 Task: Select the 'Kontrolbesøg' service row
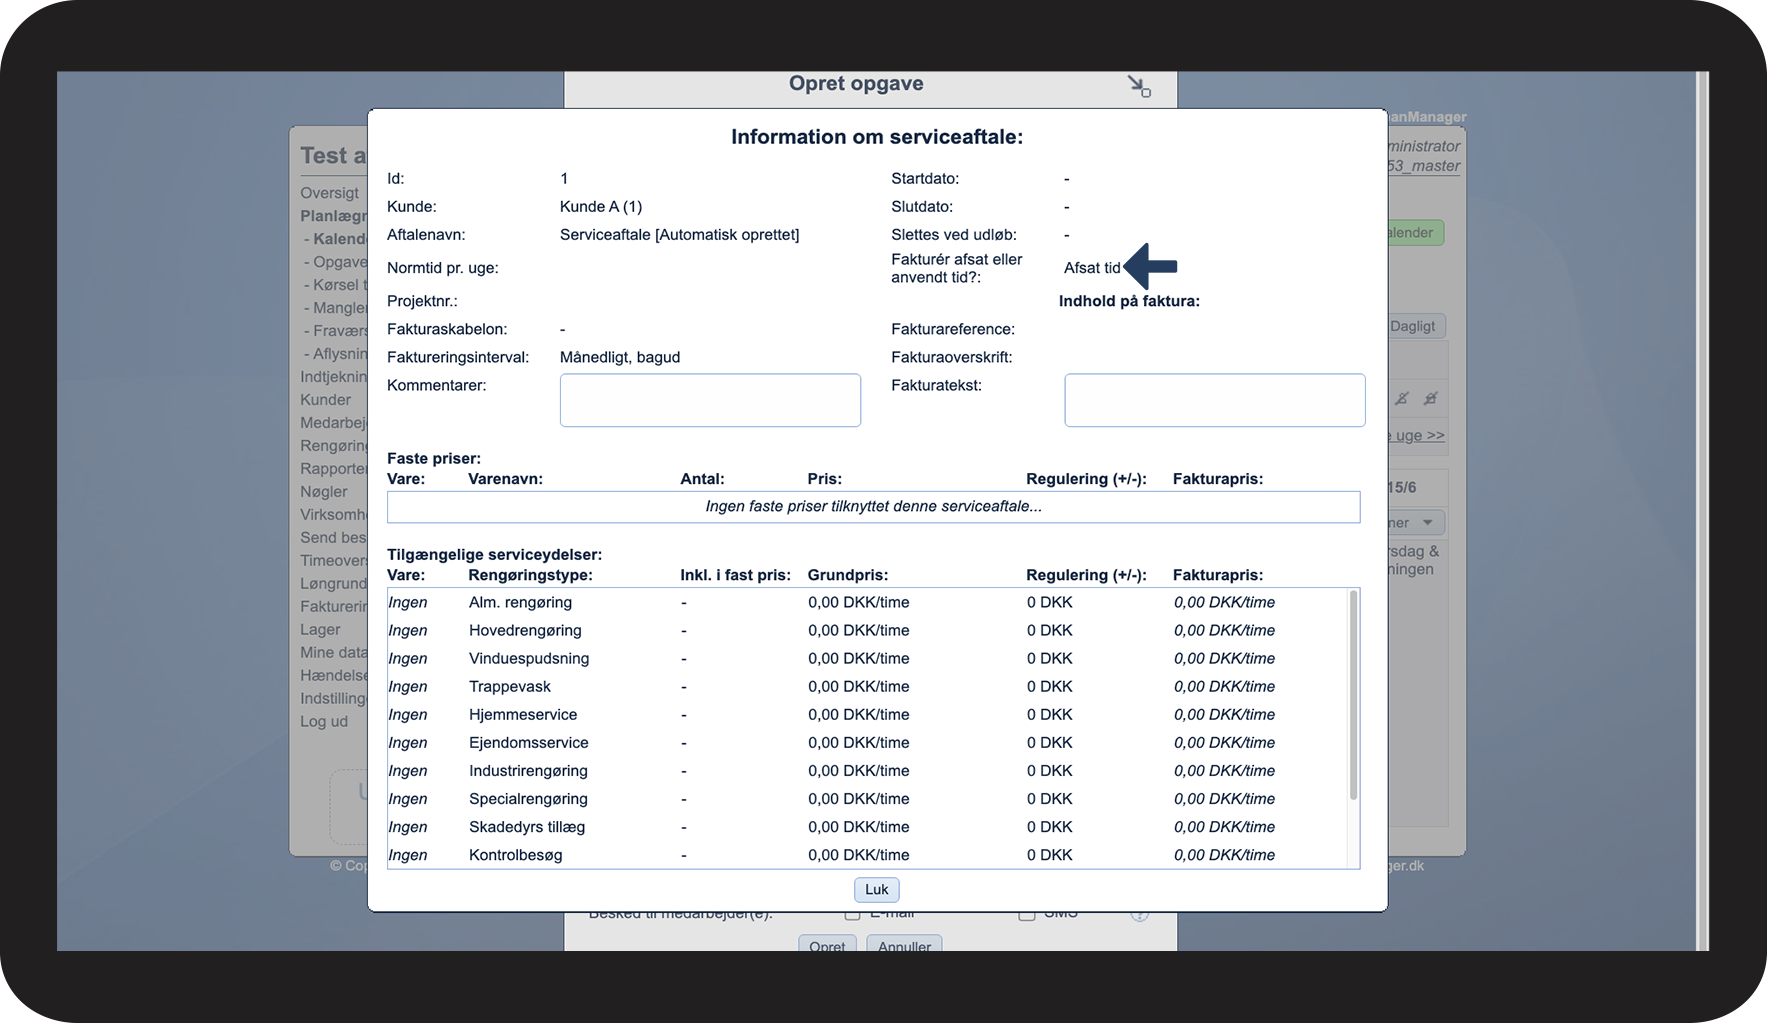coord(868,855)
